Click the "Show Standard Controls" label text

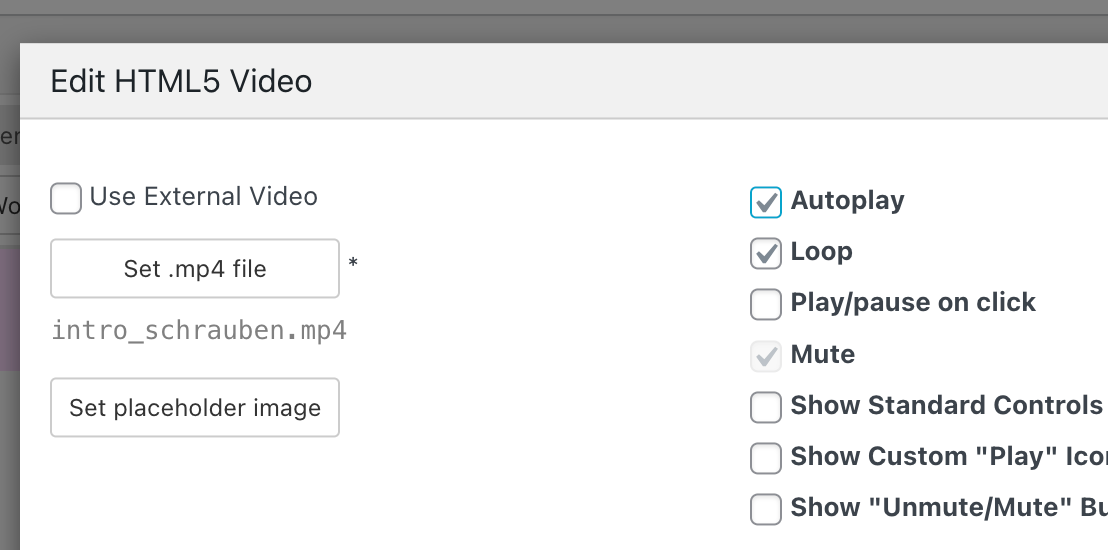pyautogui.click(x=946, y=406)
